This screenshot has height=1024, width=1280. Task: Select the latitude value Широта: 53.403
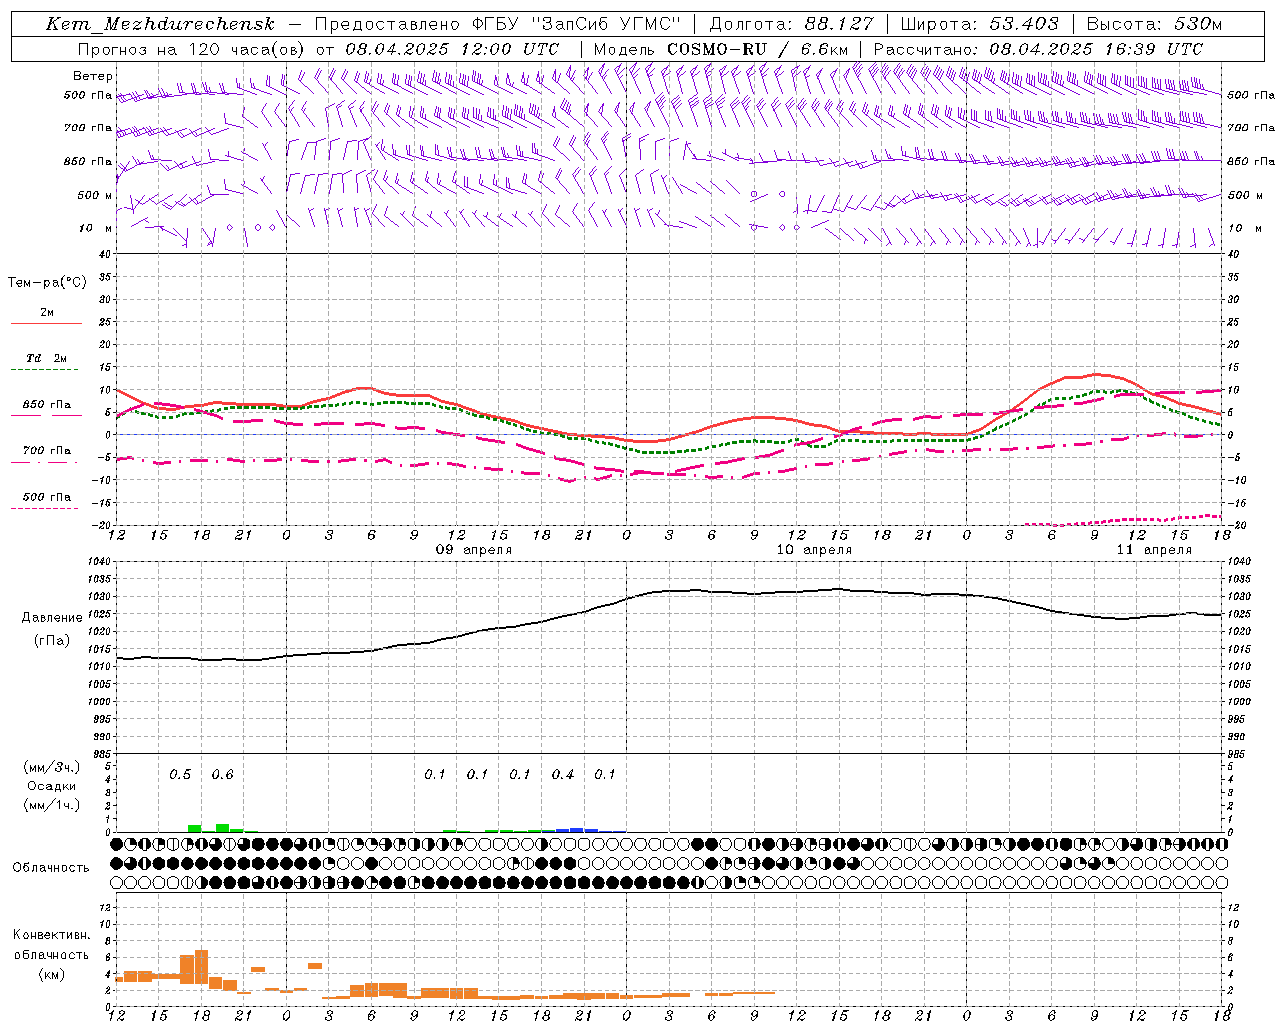point(980,24)
